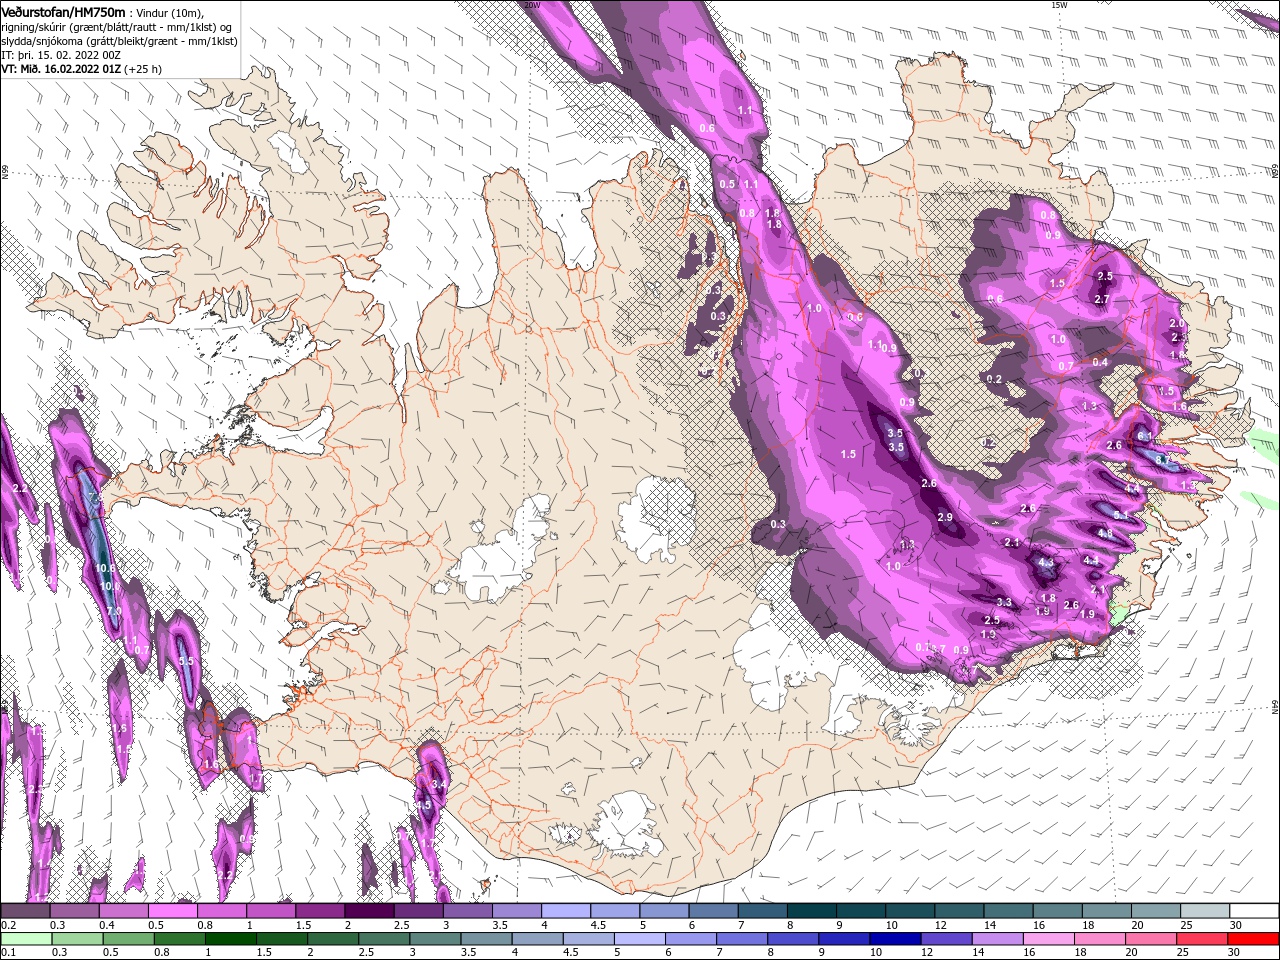Viewport: 1280px width, 960px height.
Task: Pick the grey-green 3 swatch in bottom rain scale
Action: pyautogui.click(x=436, y=939)
